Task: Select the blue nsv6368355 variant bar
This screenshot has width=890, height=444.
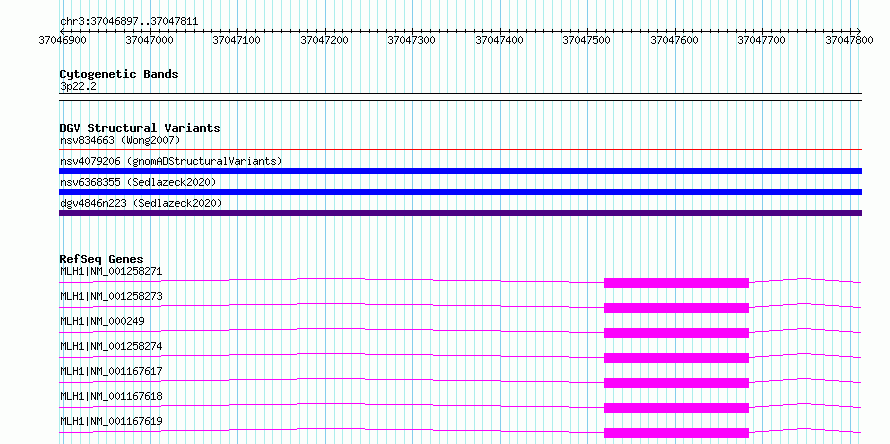Action: coord(460,192)
